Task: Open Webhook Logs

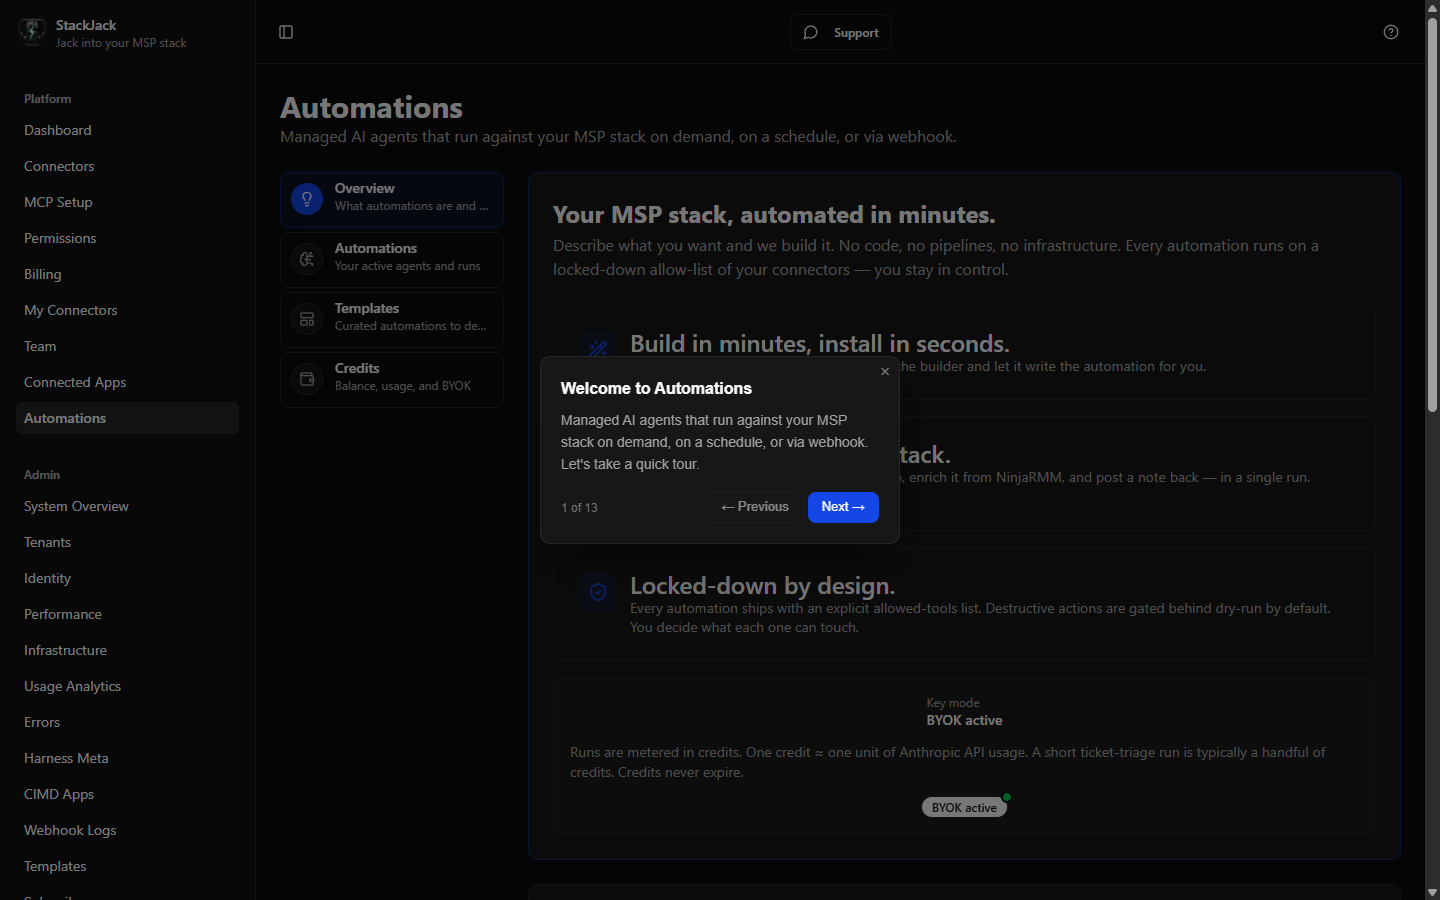Action: pyautogui.click(x=127, y=830)
